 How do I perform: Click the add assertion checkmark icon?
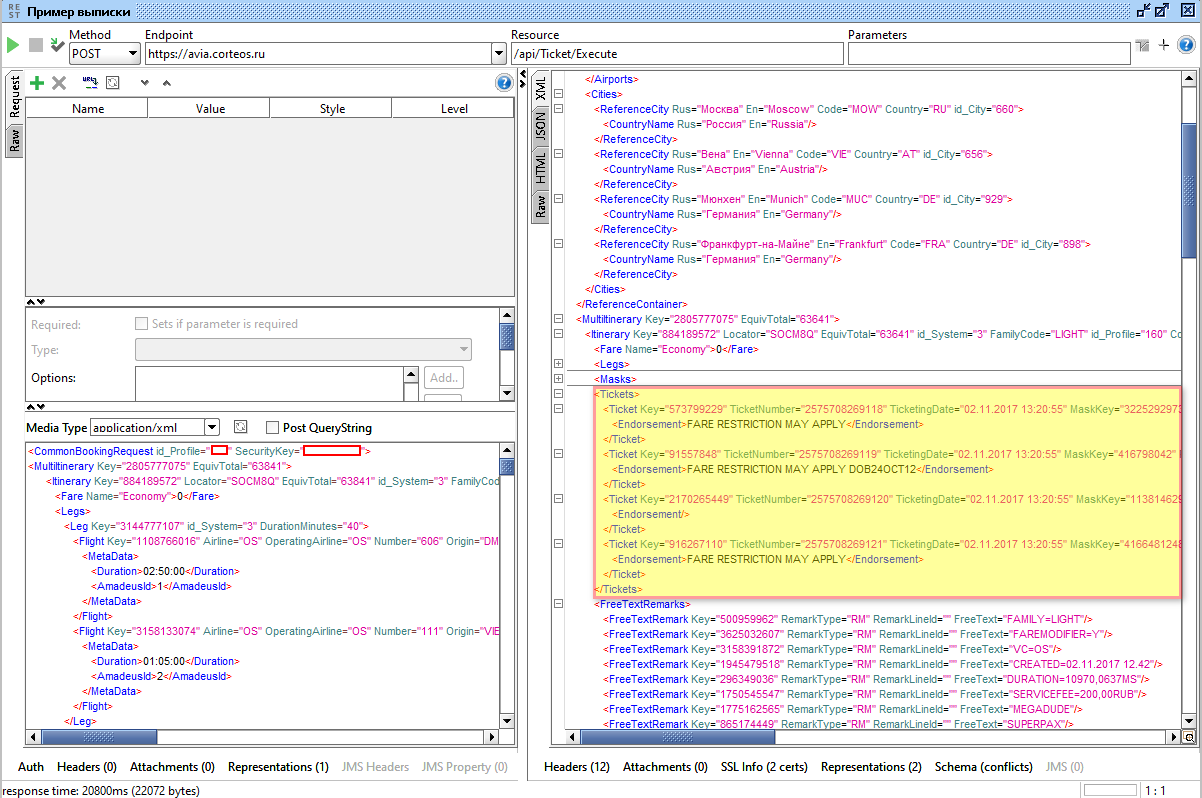[x=57, y=45]
